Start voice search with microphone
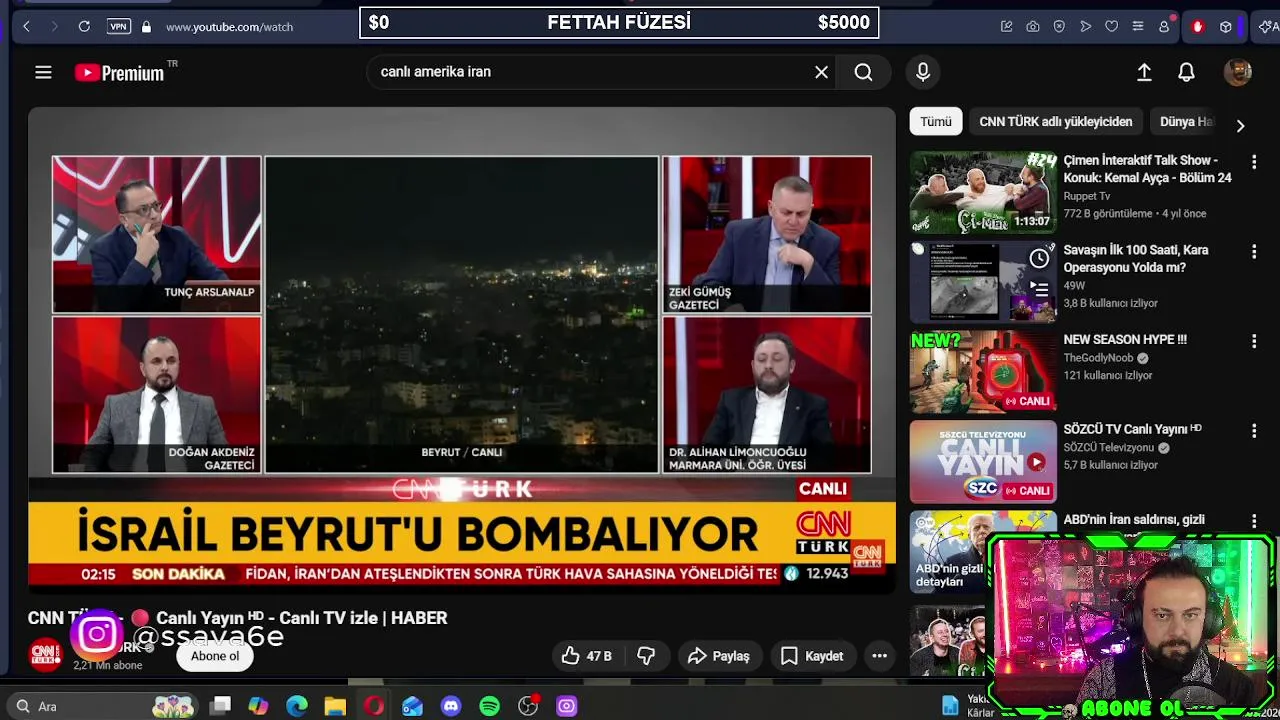 [x=923, y=72]
